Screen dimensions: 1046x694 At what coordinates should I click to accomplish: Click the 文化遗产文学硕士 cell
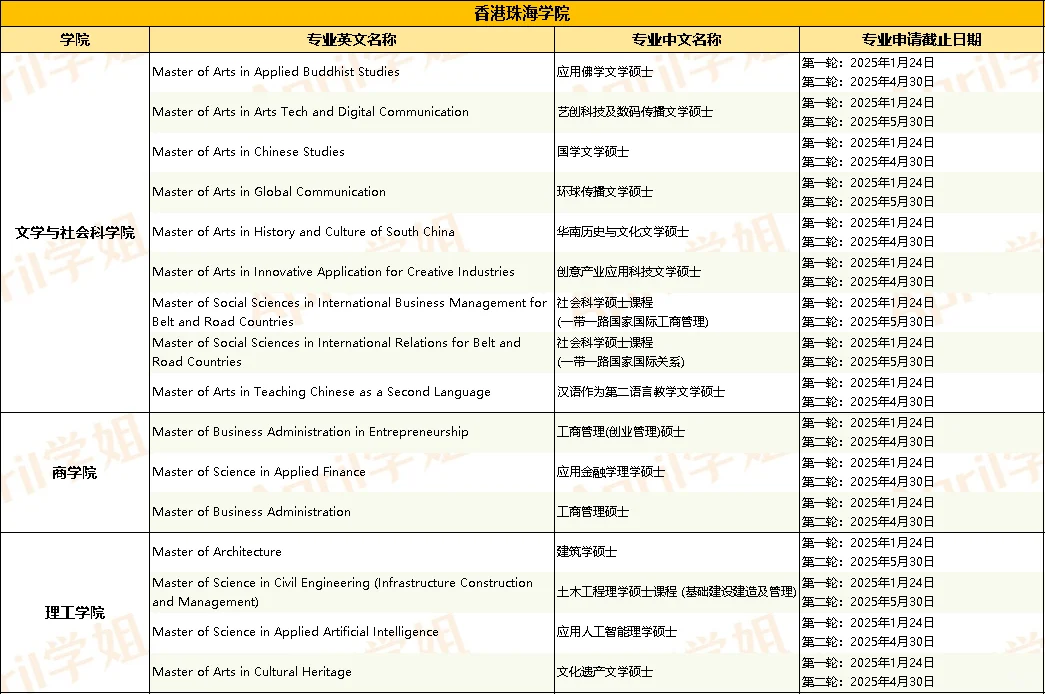[676, 673]
